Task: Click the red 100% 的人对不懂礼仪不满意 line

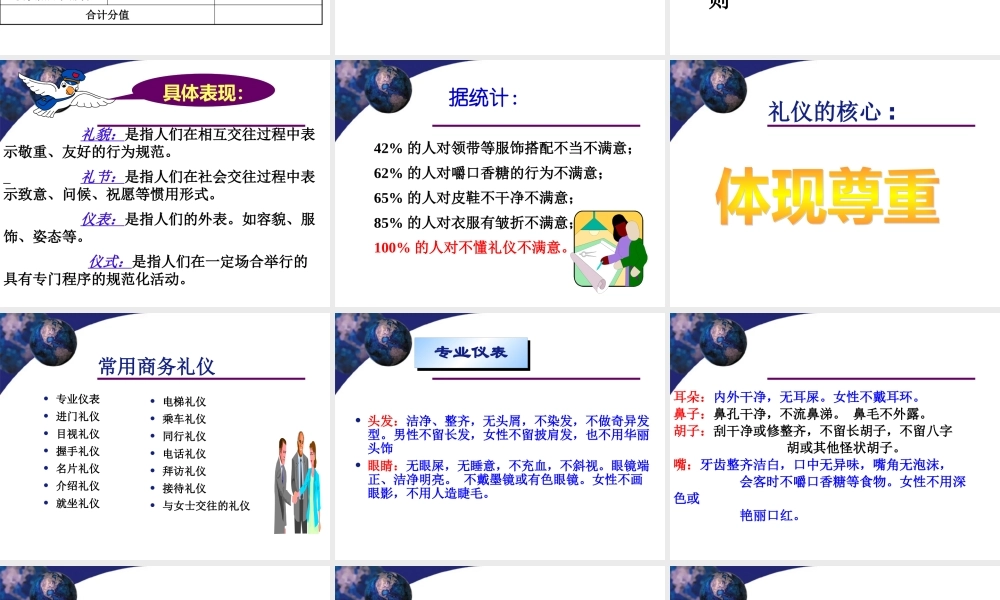Action: 470,247
